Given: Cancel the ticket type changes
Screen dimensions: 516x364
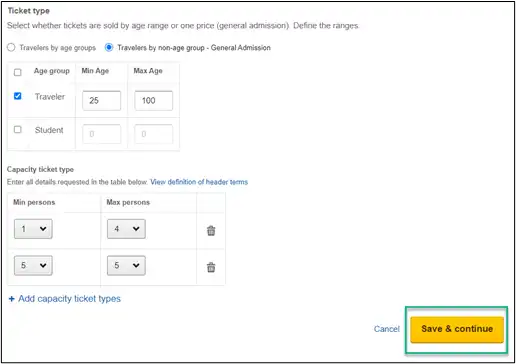Looking at the screenshot, I should (386, 329).
